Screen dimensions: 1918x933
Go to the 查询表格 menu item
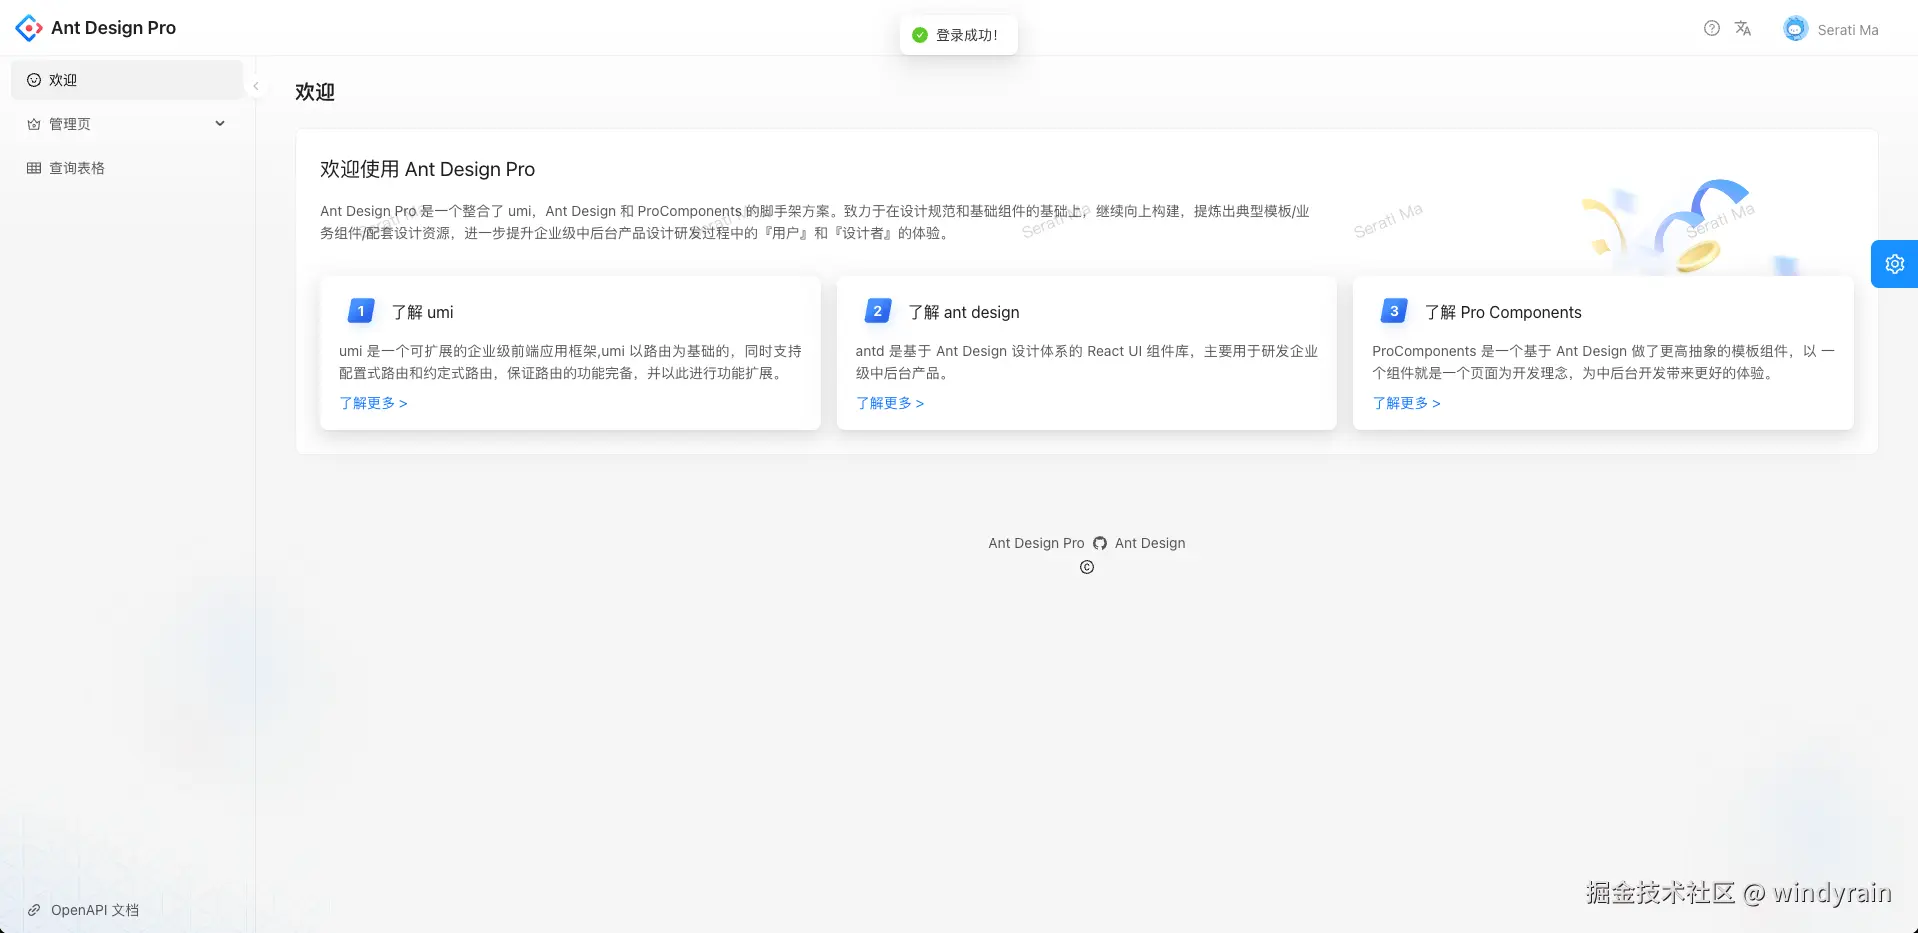[x=127, y=168]
